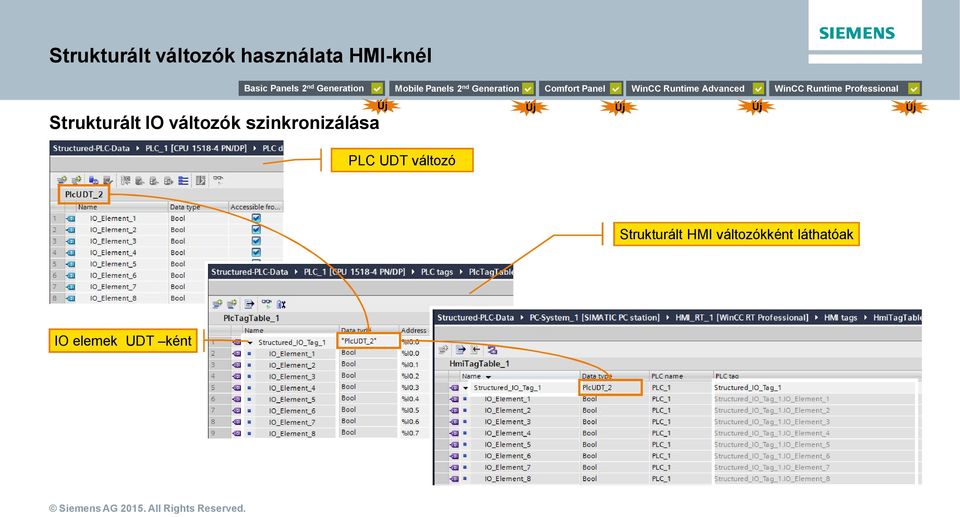Toggle the Accessible checkbox for IO_Element_2
Image resolution: width=960 pixels, height=517 pixels.
[256, 230]
